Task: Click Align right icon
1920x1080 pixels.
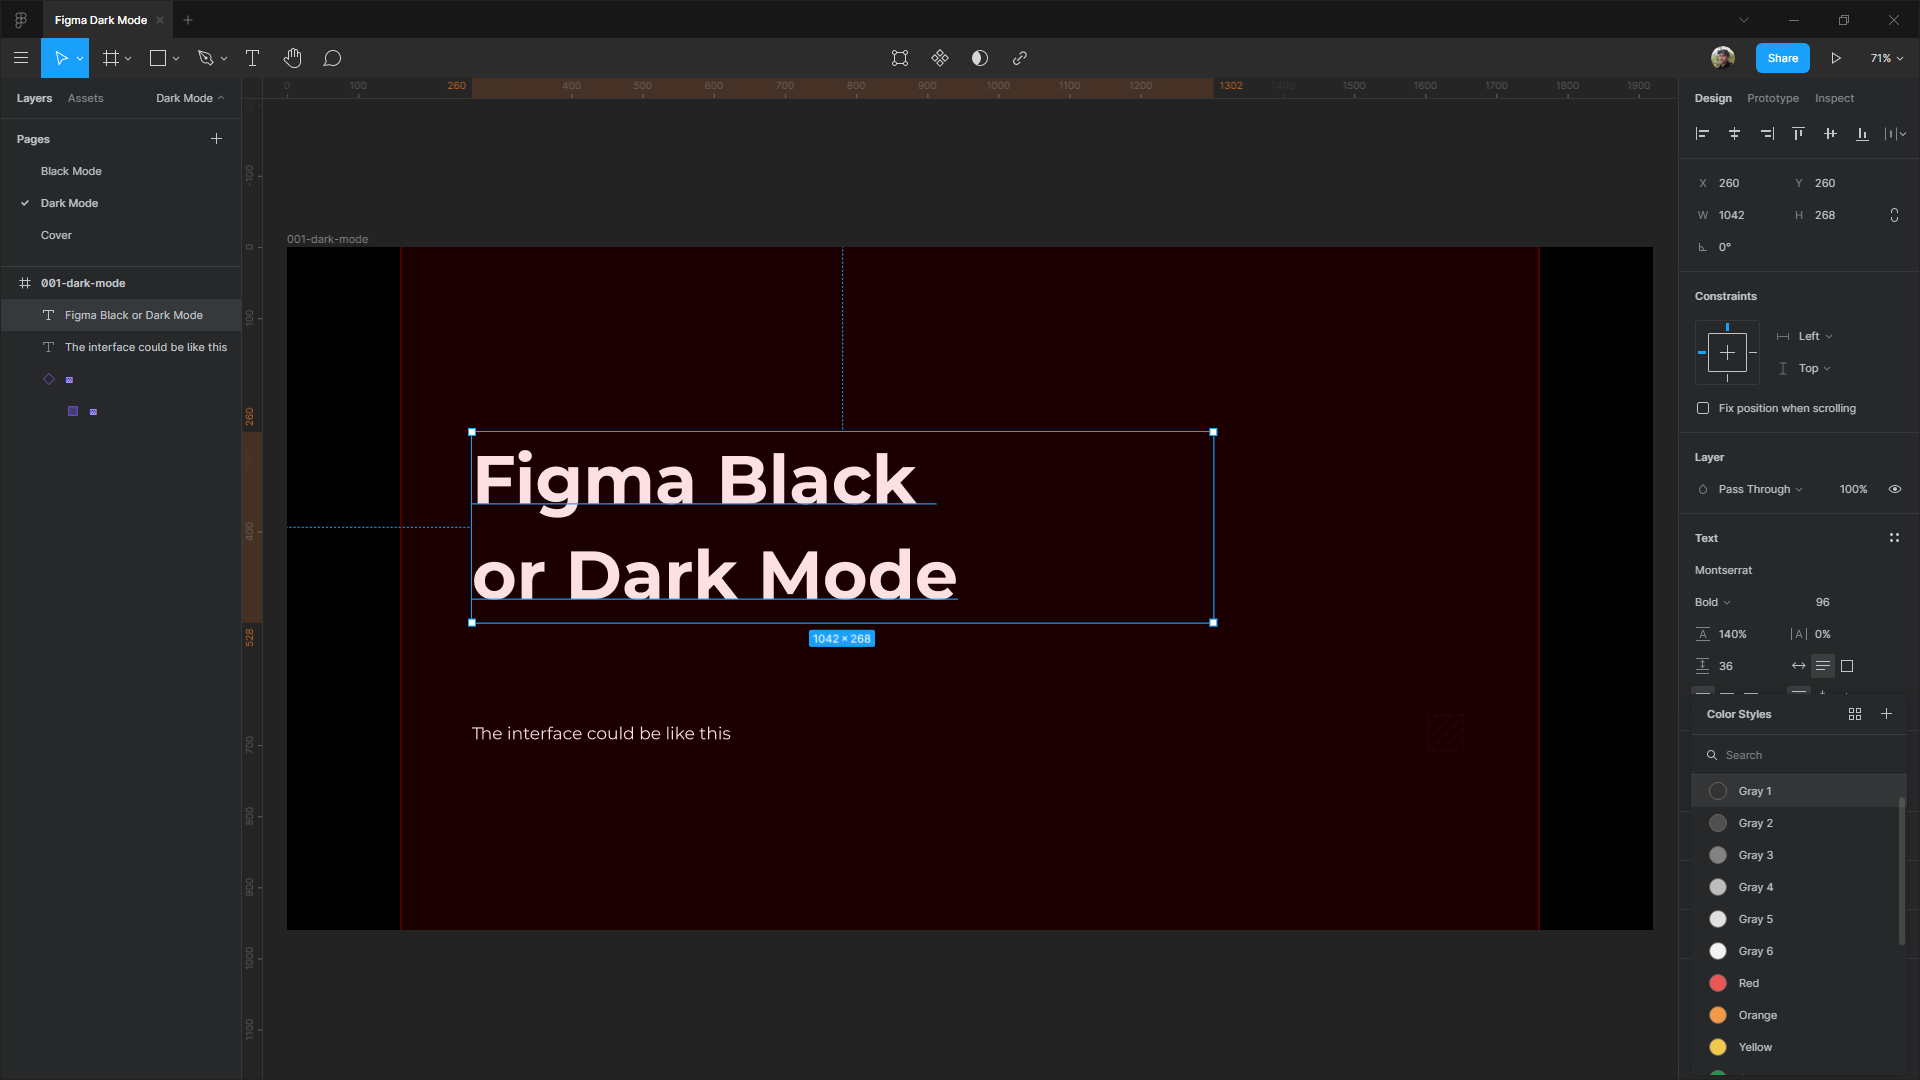Action: click(x=1767, y=133)
